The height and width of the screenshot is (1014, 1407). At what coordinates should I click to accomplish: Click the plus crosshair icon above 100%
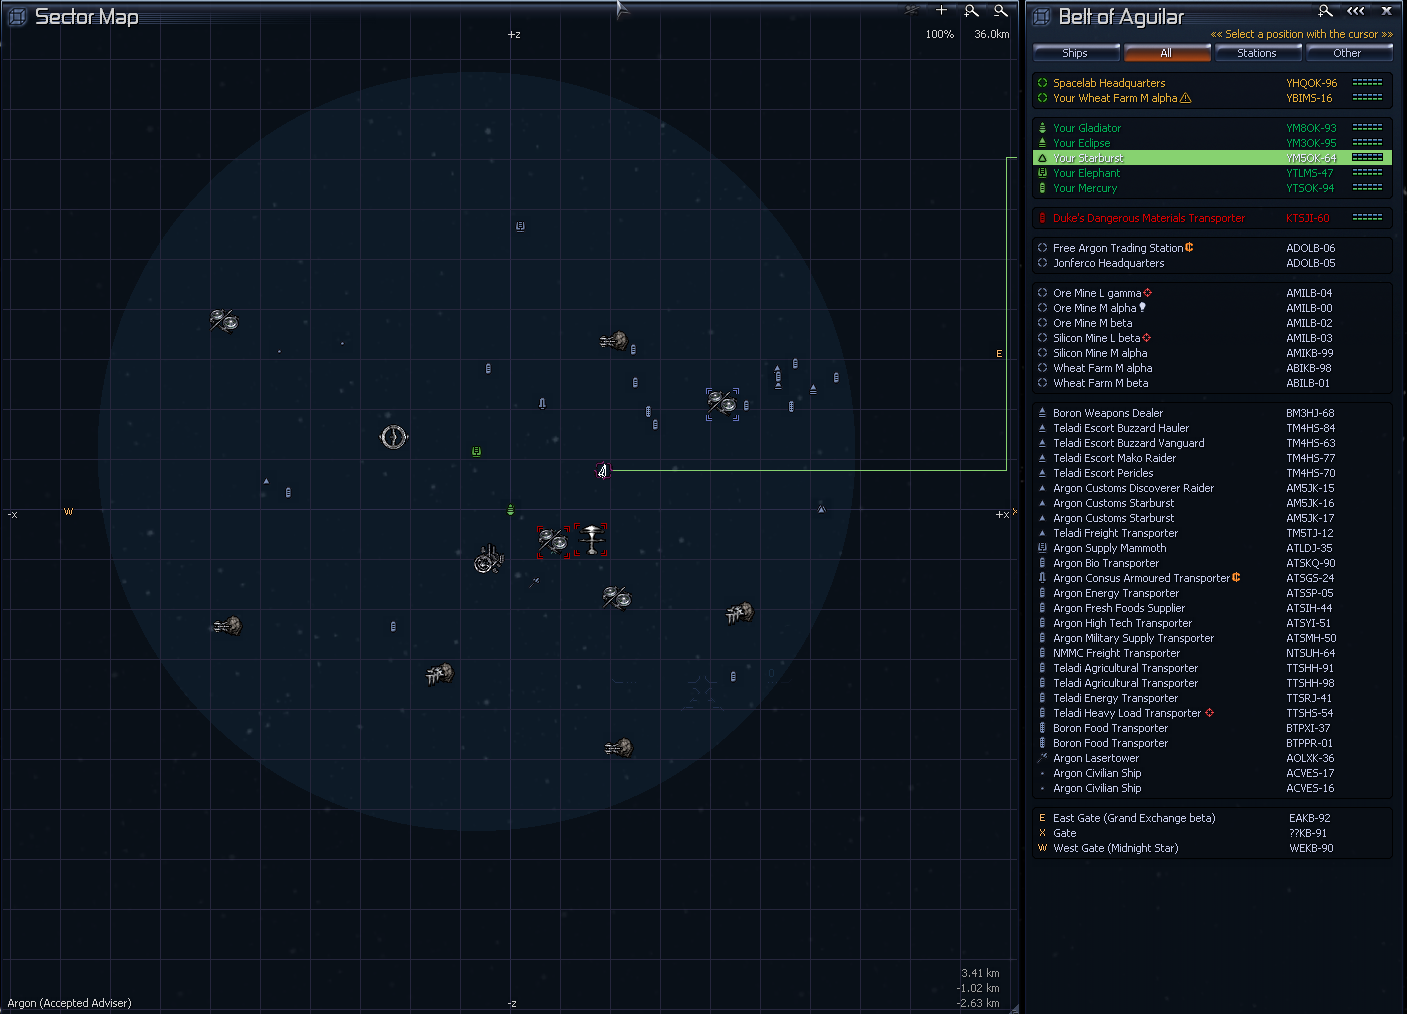click(x=941, y=11)
